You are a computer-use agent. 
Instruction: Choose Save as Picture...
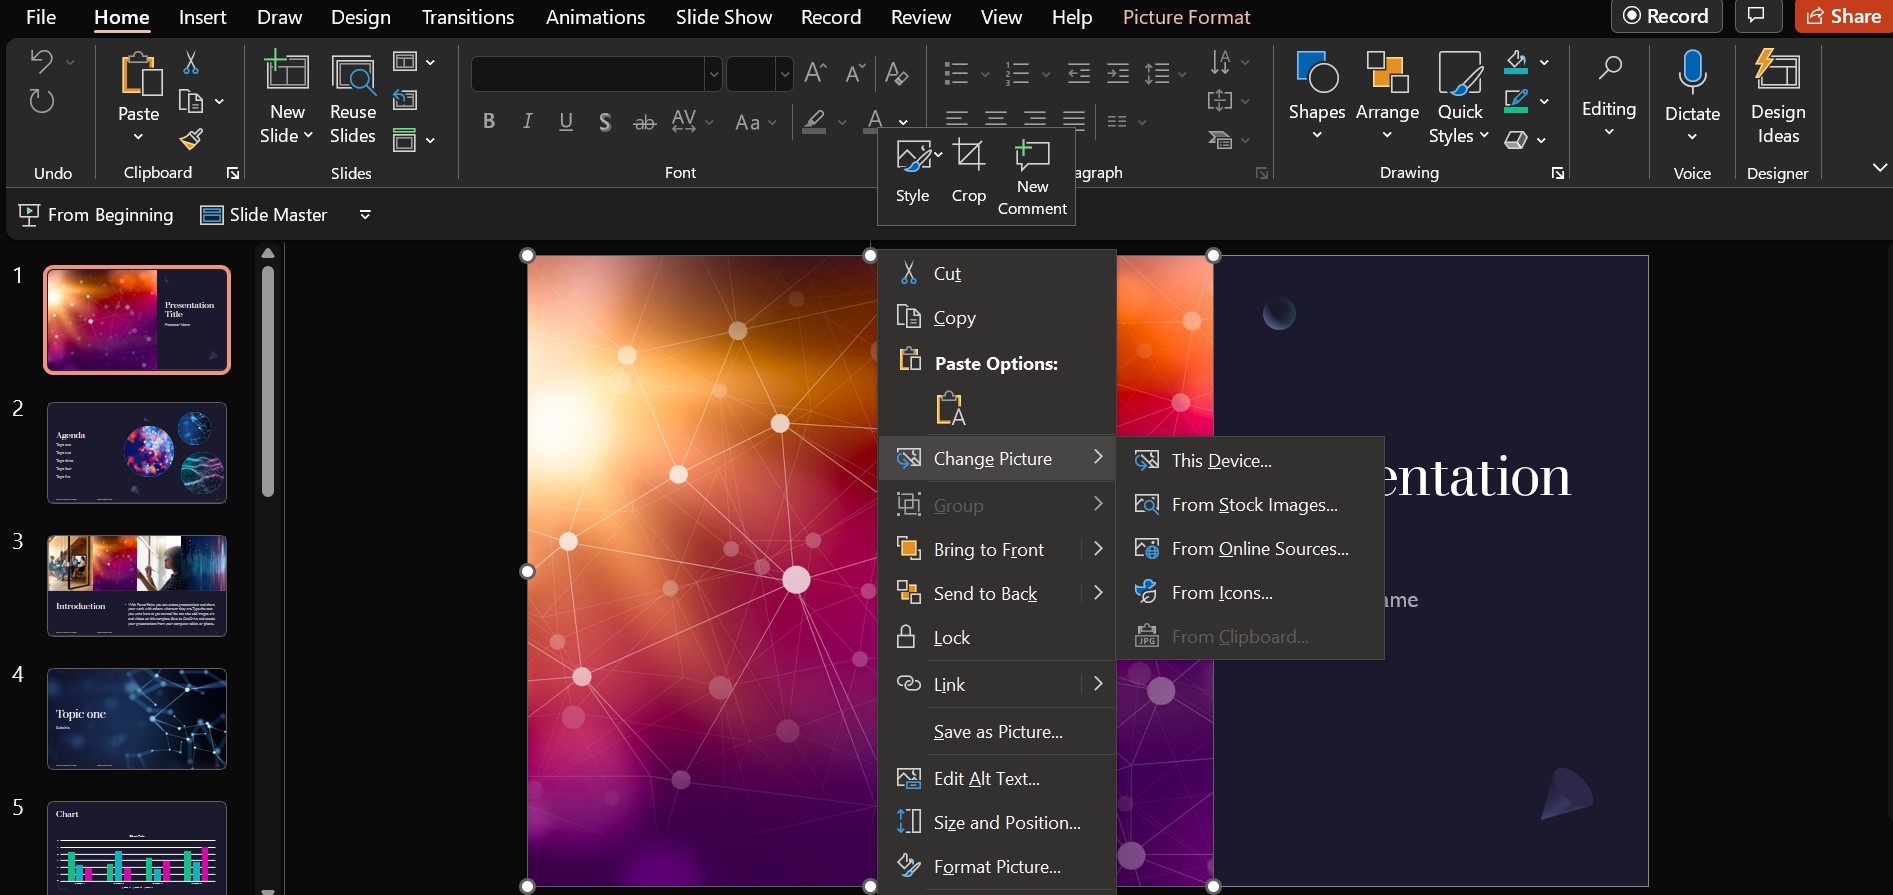[996, 732]
